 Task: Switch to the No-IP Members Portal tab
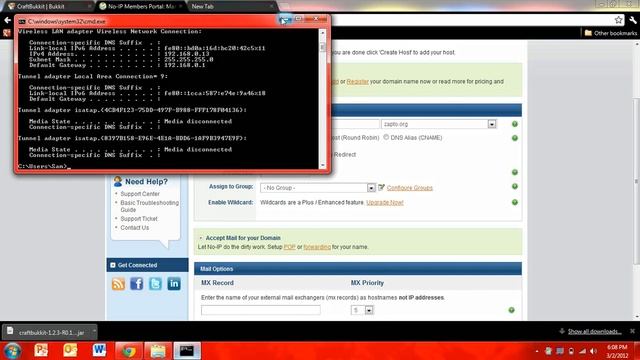(x=141, y=7)
